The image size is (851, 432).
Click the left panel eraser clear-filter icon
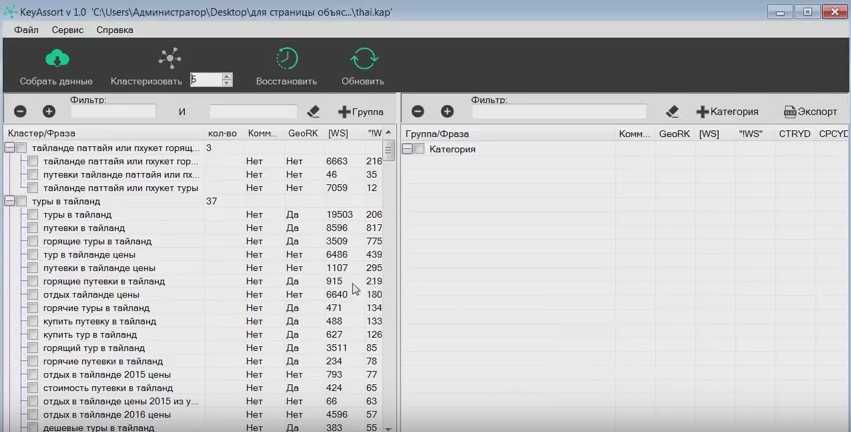(x=313, y=112)
